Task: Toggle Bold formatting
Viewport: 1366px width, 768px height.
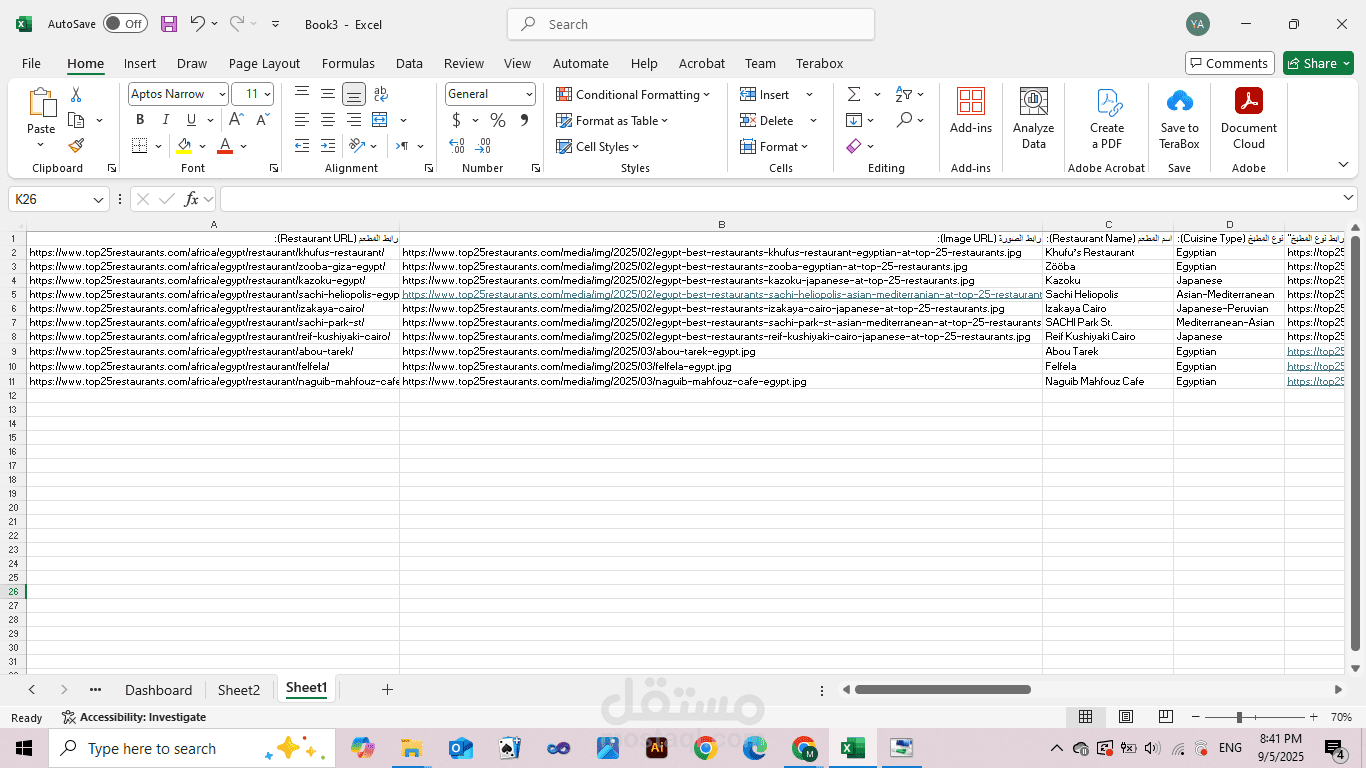Action: point(140,120)
